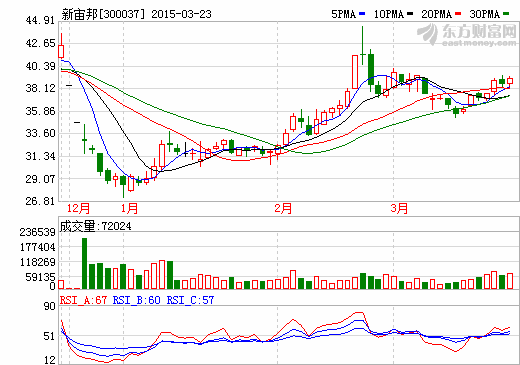This screenshot has height=365, width=520.
Task: Click the RSI_C:57 indicator label
Action: (x=190, y=300)
